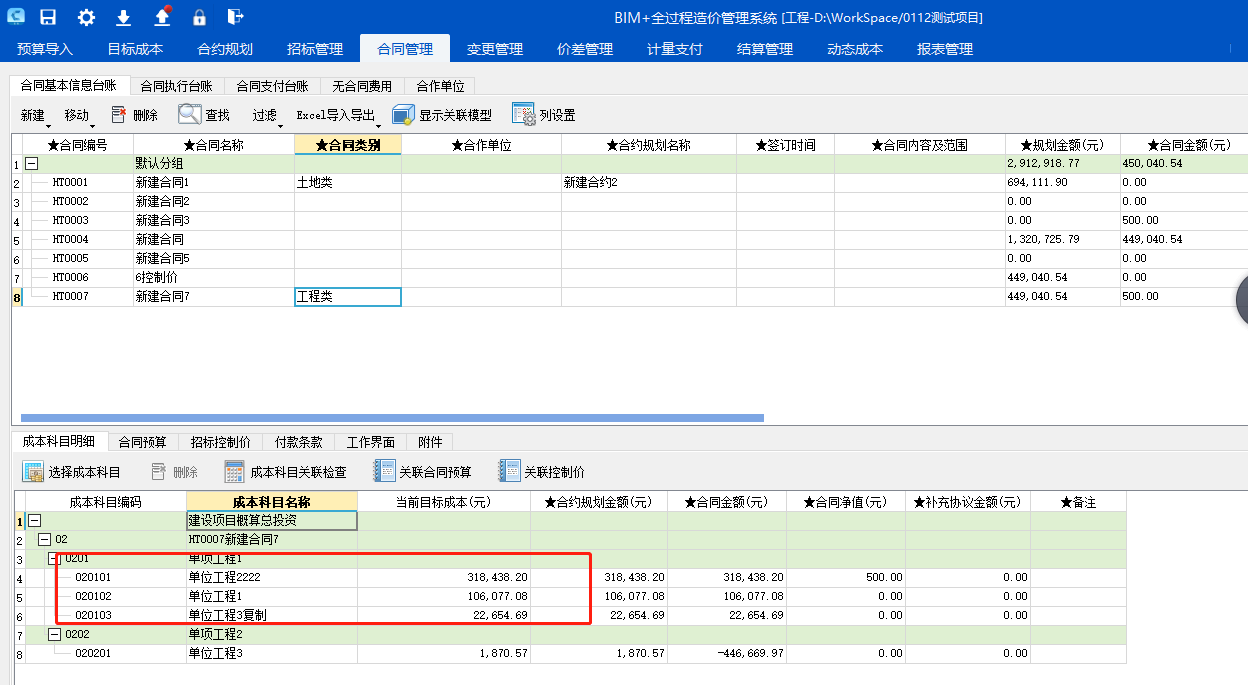Click the 选择成本科目 button label

85,472
